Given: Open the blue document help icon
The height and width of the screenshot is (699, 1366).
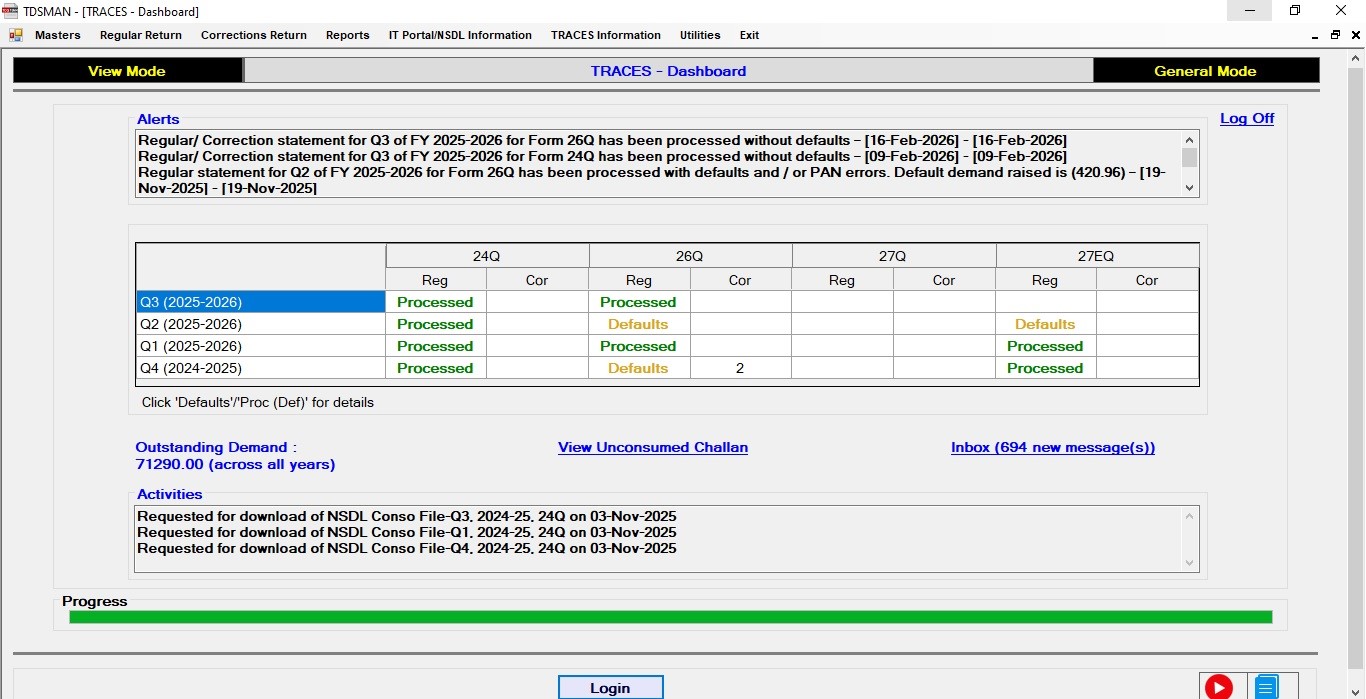Looking at the screenshot, I should point(1266,686).
